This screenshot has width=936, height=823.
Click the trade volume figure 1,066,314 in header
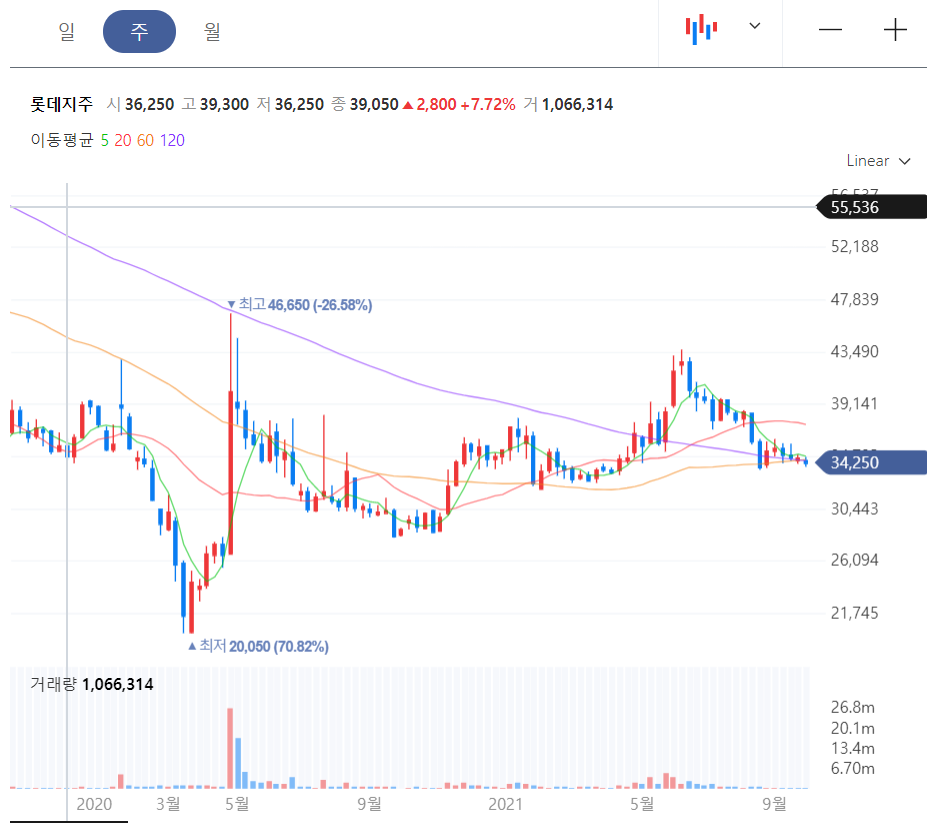(x=577, y=104)
